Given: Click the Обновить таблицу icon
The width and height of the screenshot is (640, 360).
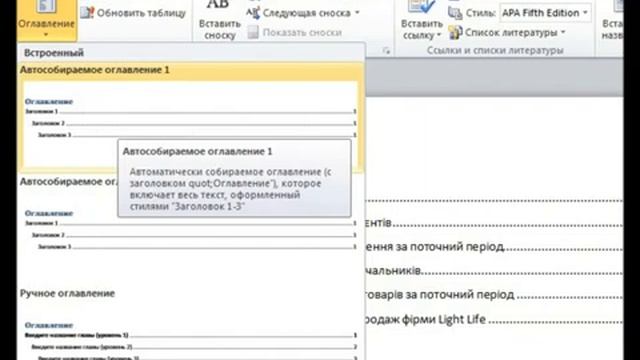Looking at the screenshot, I should tap(87, 13).
